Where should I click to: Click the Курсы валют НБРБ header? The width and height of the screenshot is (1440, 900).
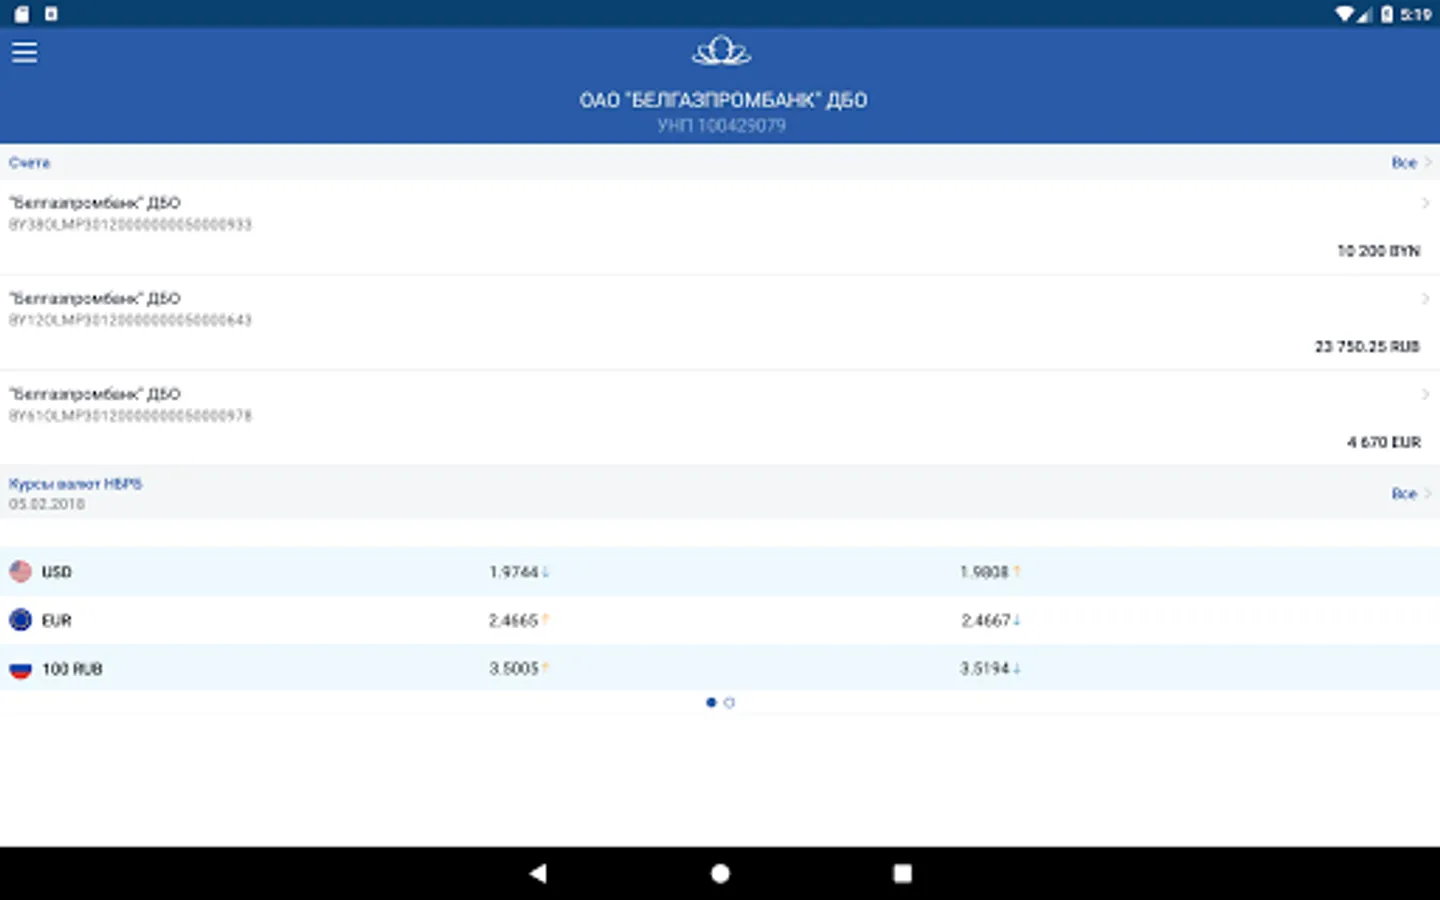(x=75, y=484)
